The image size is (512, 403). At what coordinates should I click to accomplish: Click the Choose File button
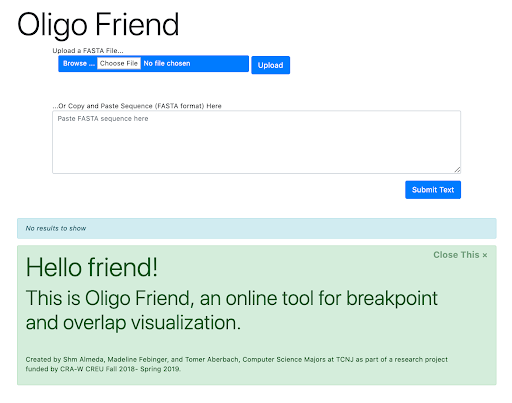click(119, 63)
